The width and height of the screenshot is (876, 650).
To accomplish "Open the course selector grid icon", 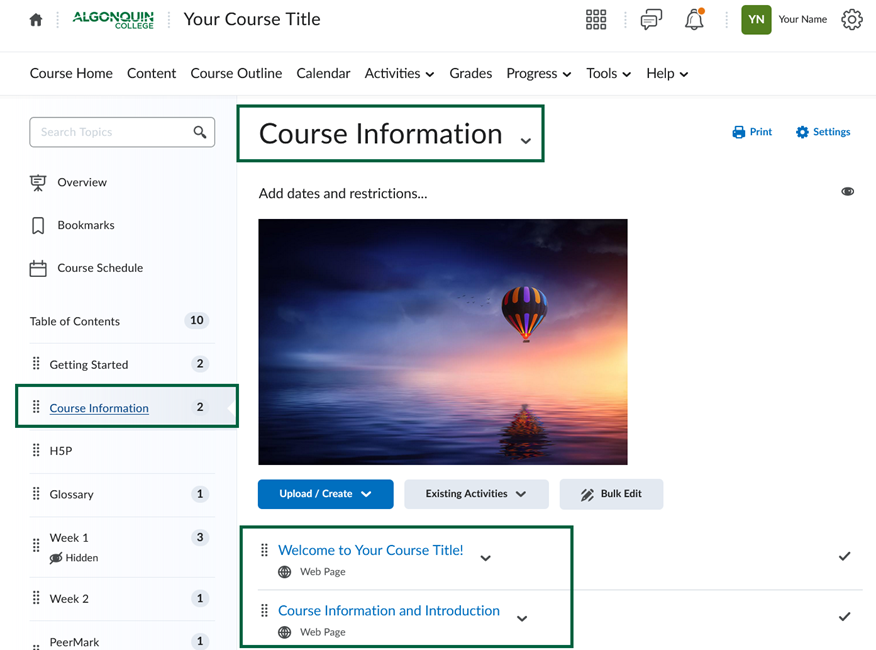I will click(596, 20).
